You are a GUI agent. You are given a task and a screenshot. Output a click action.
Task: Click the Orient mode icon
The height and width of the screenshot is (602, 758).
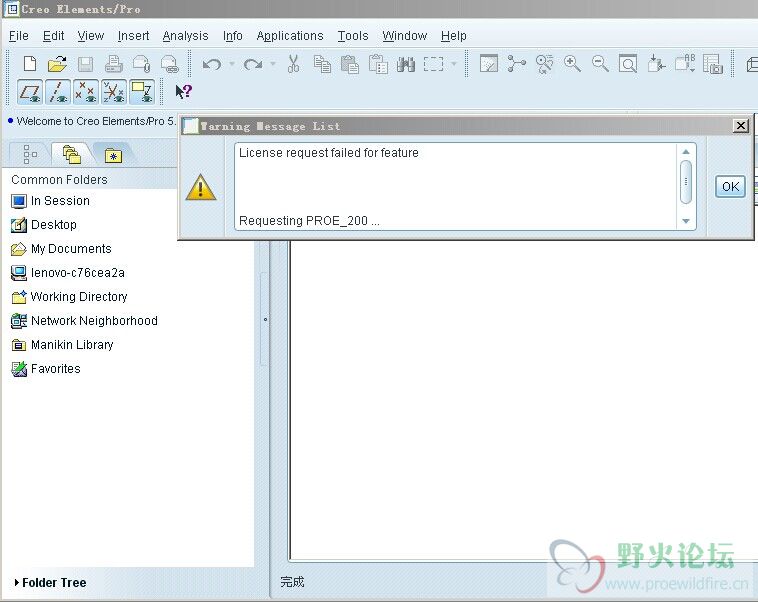coord(544,64)
